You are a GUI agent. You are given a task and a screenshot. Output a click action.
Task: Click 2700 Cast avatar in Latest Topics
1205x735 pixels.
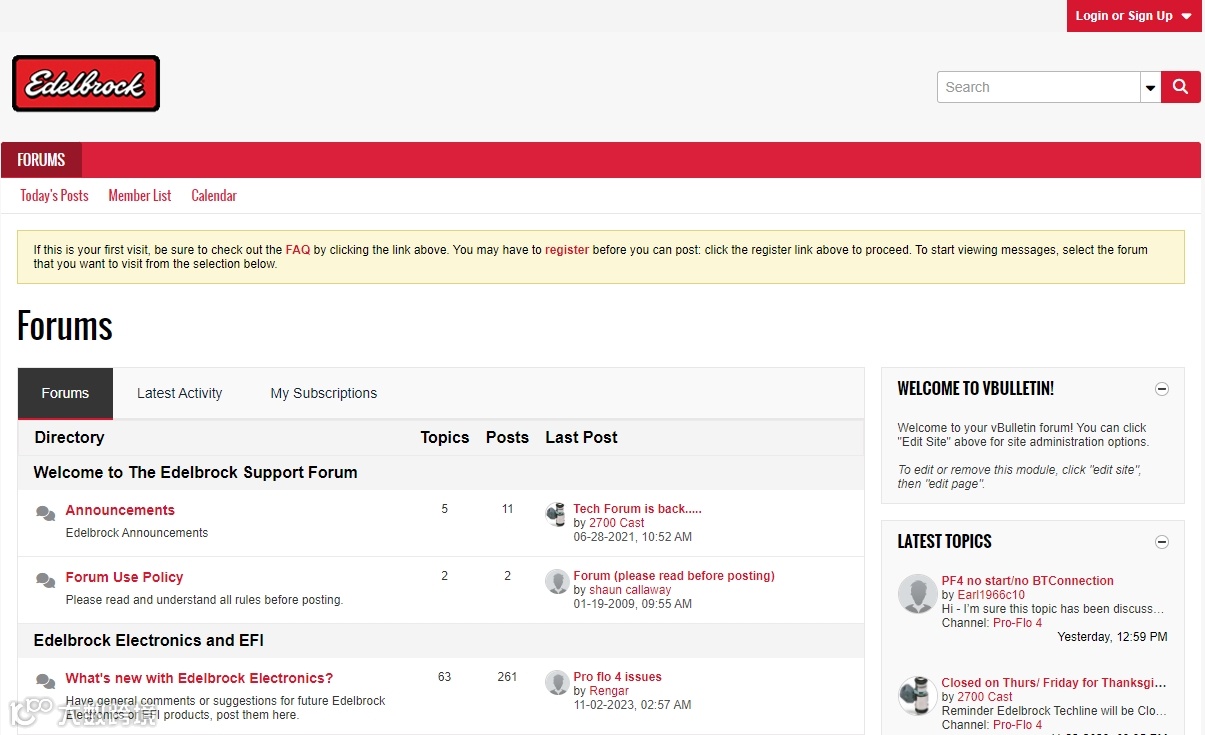click(917, 696)
